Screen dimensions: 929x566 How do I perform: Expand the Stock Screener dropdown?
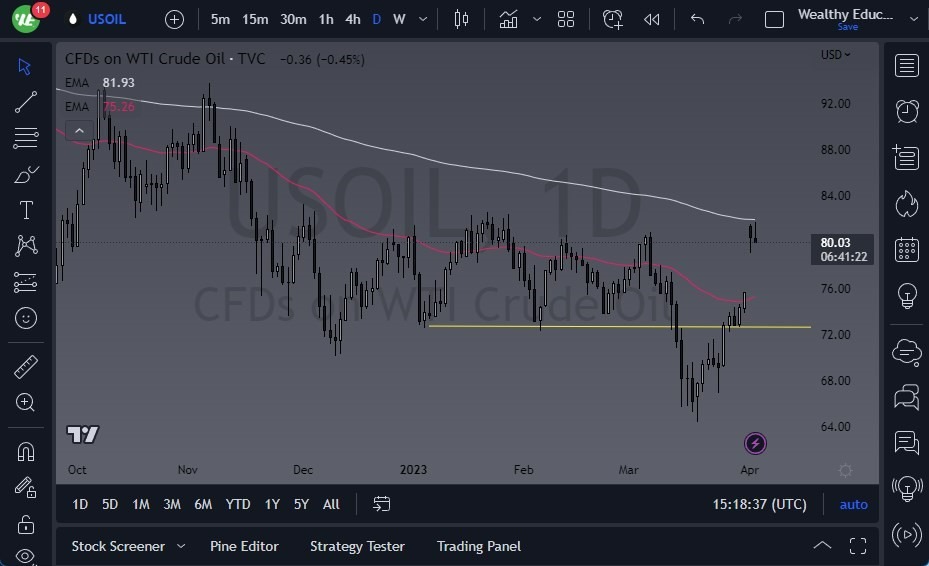coord(181,546)
